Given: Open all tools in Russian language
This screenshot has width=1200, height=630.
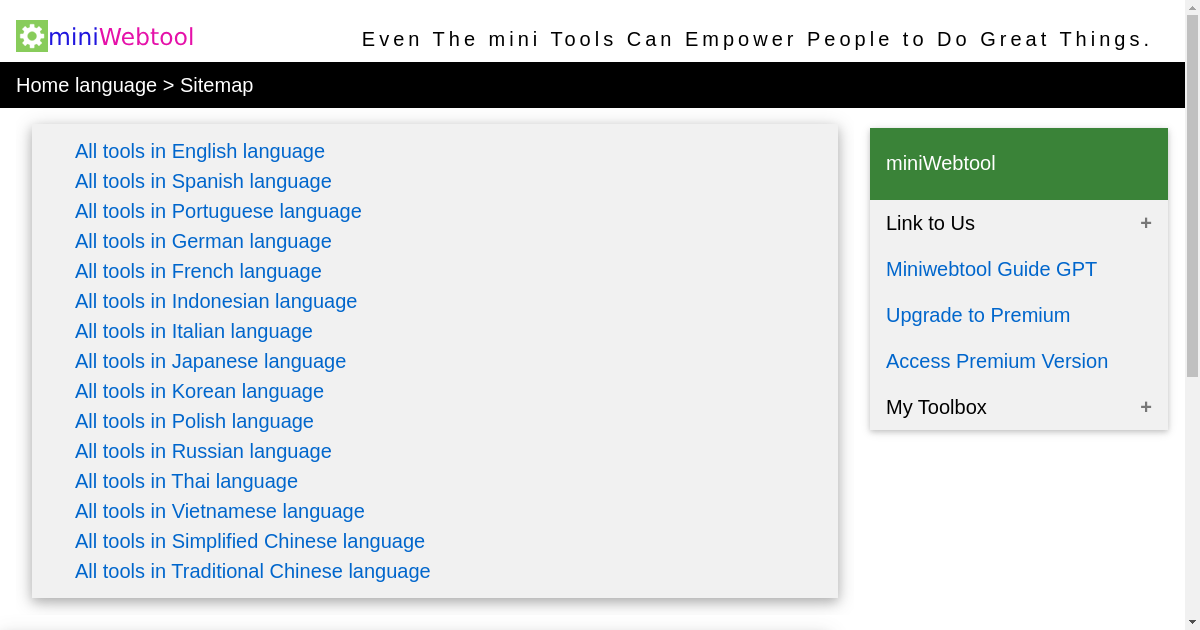Looking at the screenshot, I should [203, 451].
